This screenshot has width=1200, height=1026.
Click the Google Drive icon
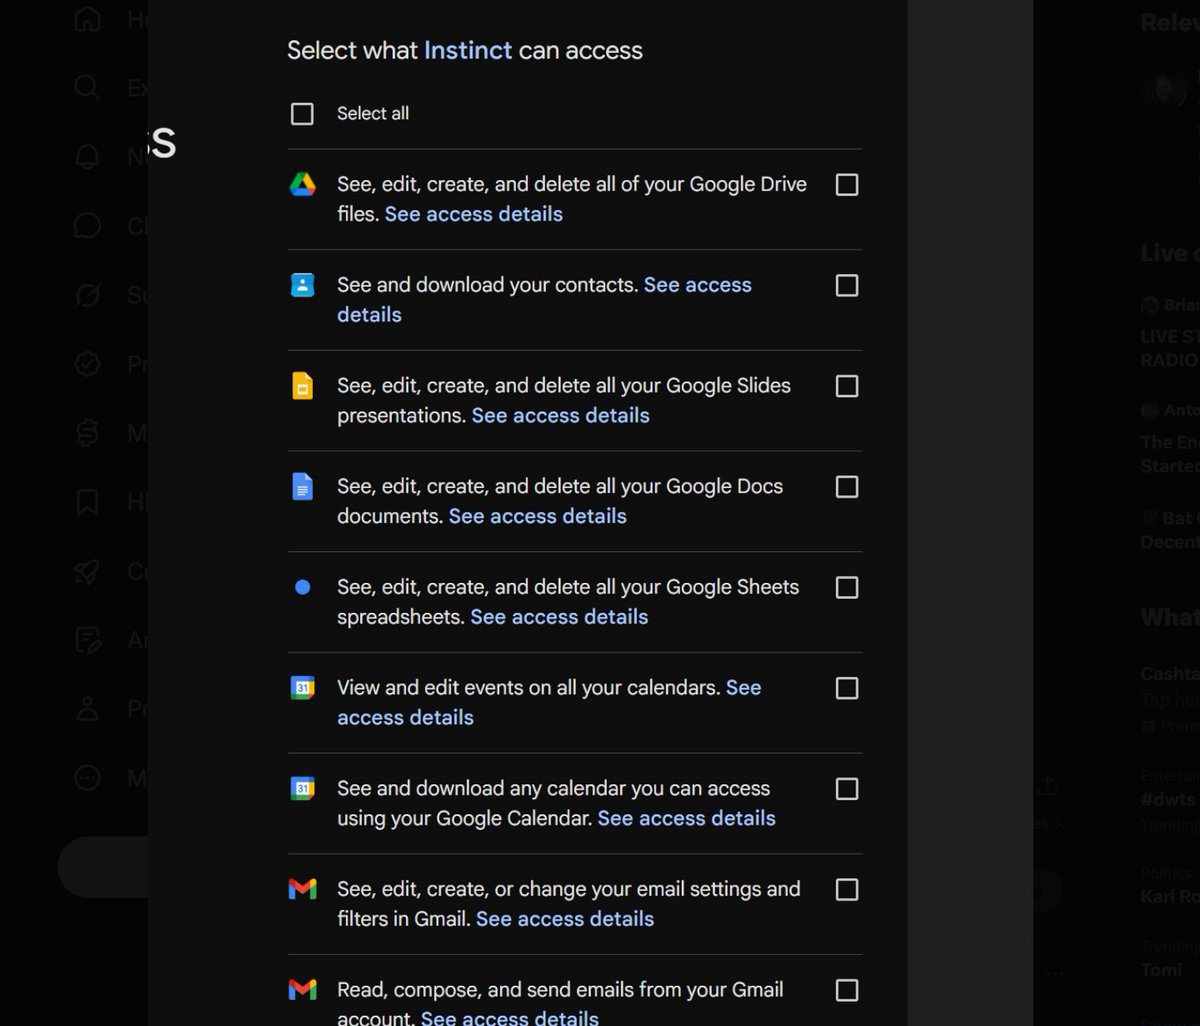point(302,184)
